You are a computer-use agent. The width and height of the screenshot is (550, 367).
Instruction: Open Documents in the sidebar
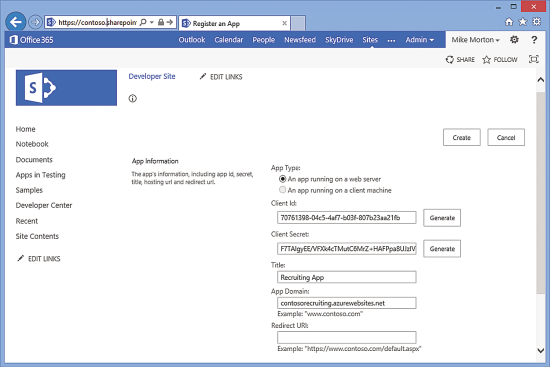point(34,160)
